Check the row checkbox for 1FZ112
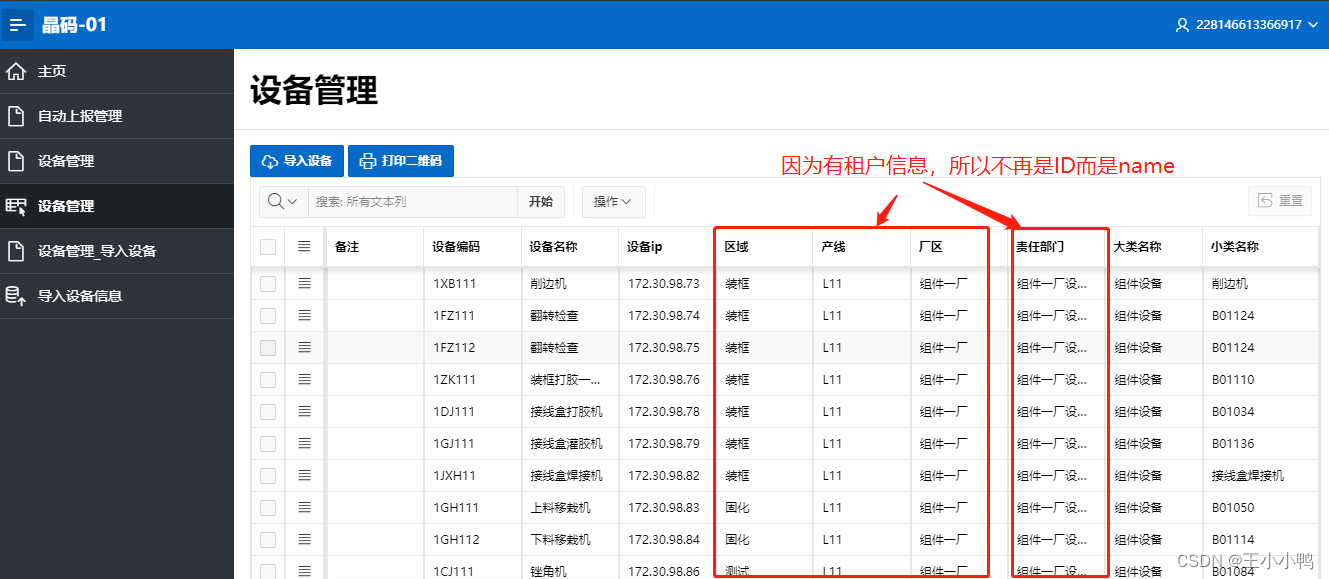 268,348
